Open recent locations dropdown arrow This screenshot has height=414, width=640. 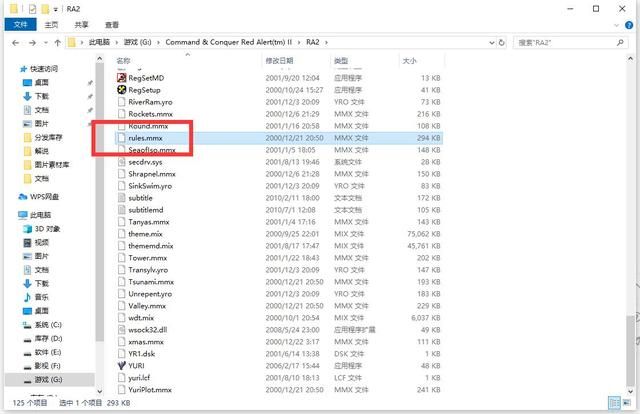coord(46,42)
